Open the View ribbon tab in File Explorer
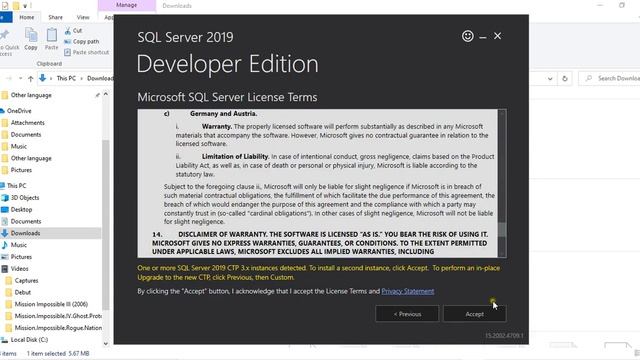 (x=83, y=17)
